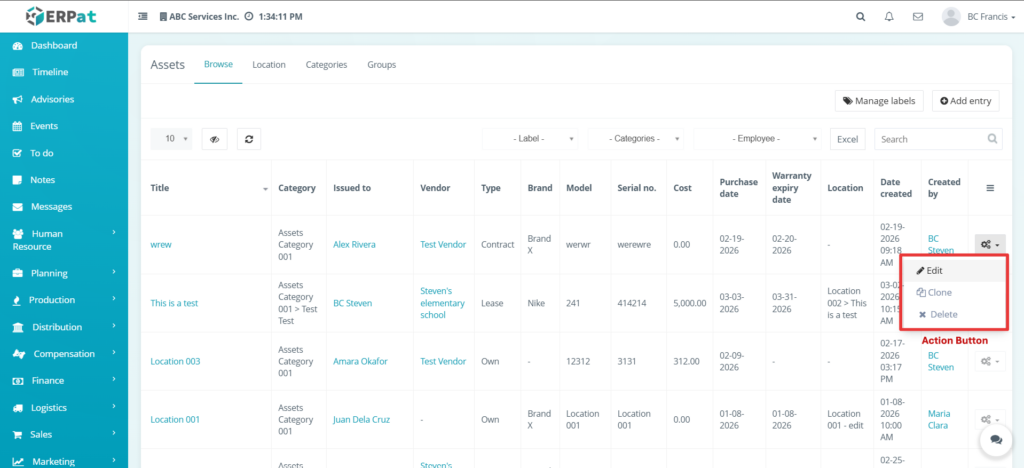Open the Label filter dropdown
Screen dimensions: 1024x468
coord(530,139)
